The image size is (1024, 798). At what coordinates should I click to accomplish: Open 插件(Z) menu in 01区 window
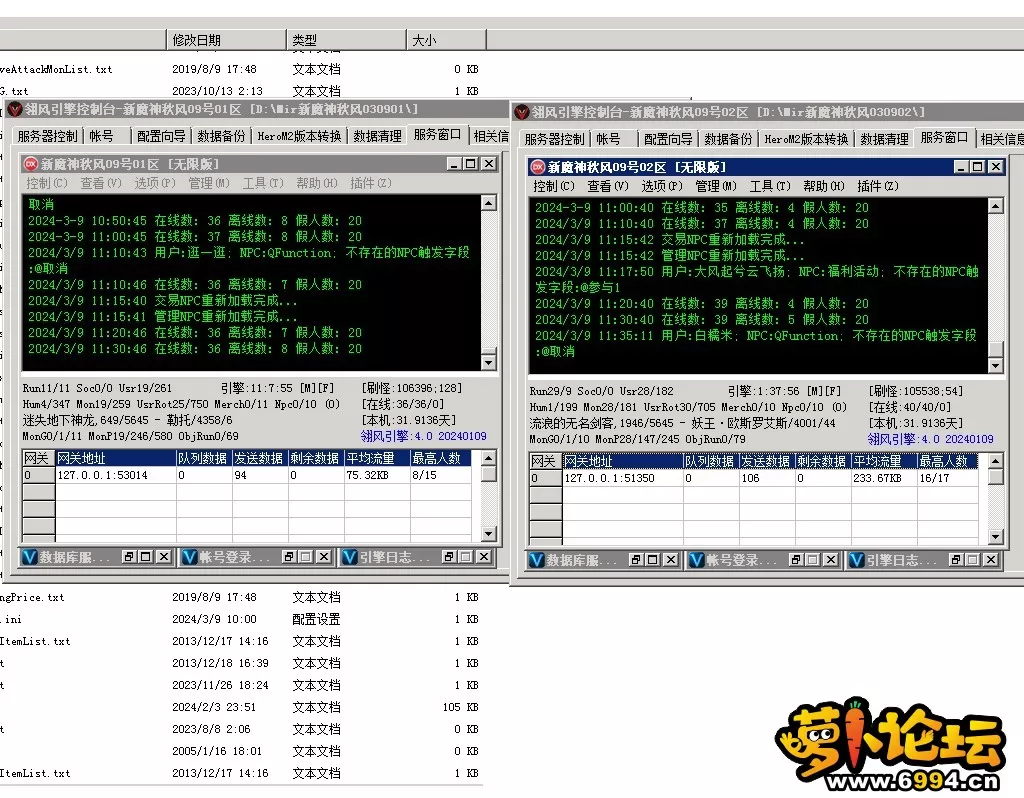pos(371,184)
